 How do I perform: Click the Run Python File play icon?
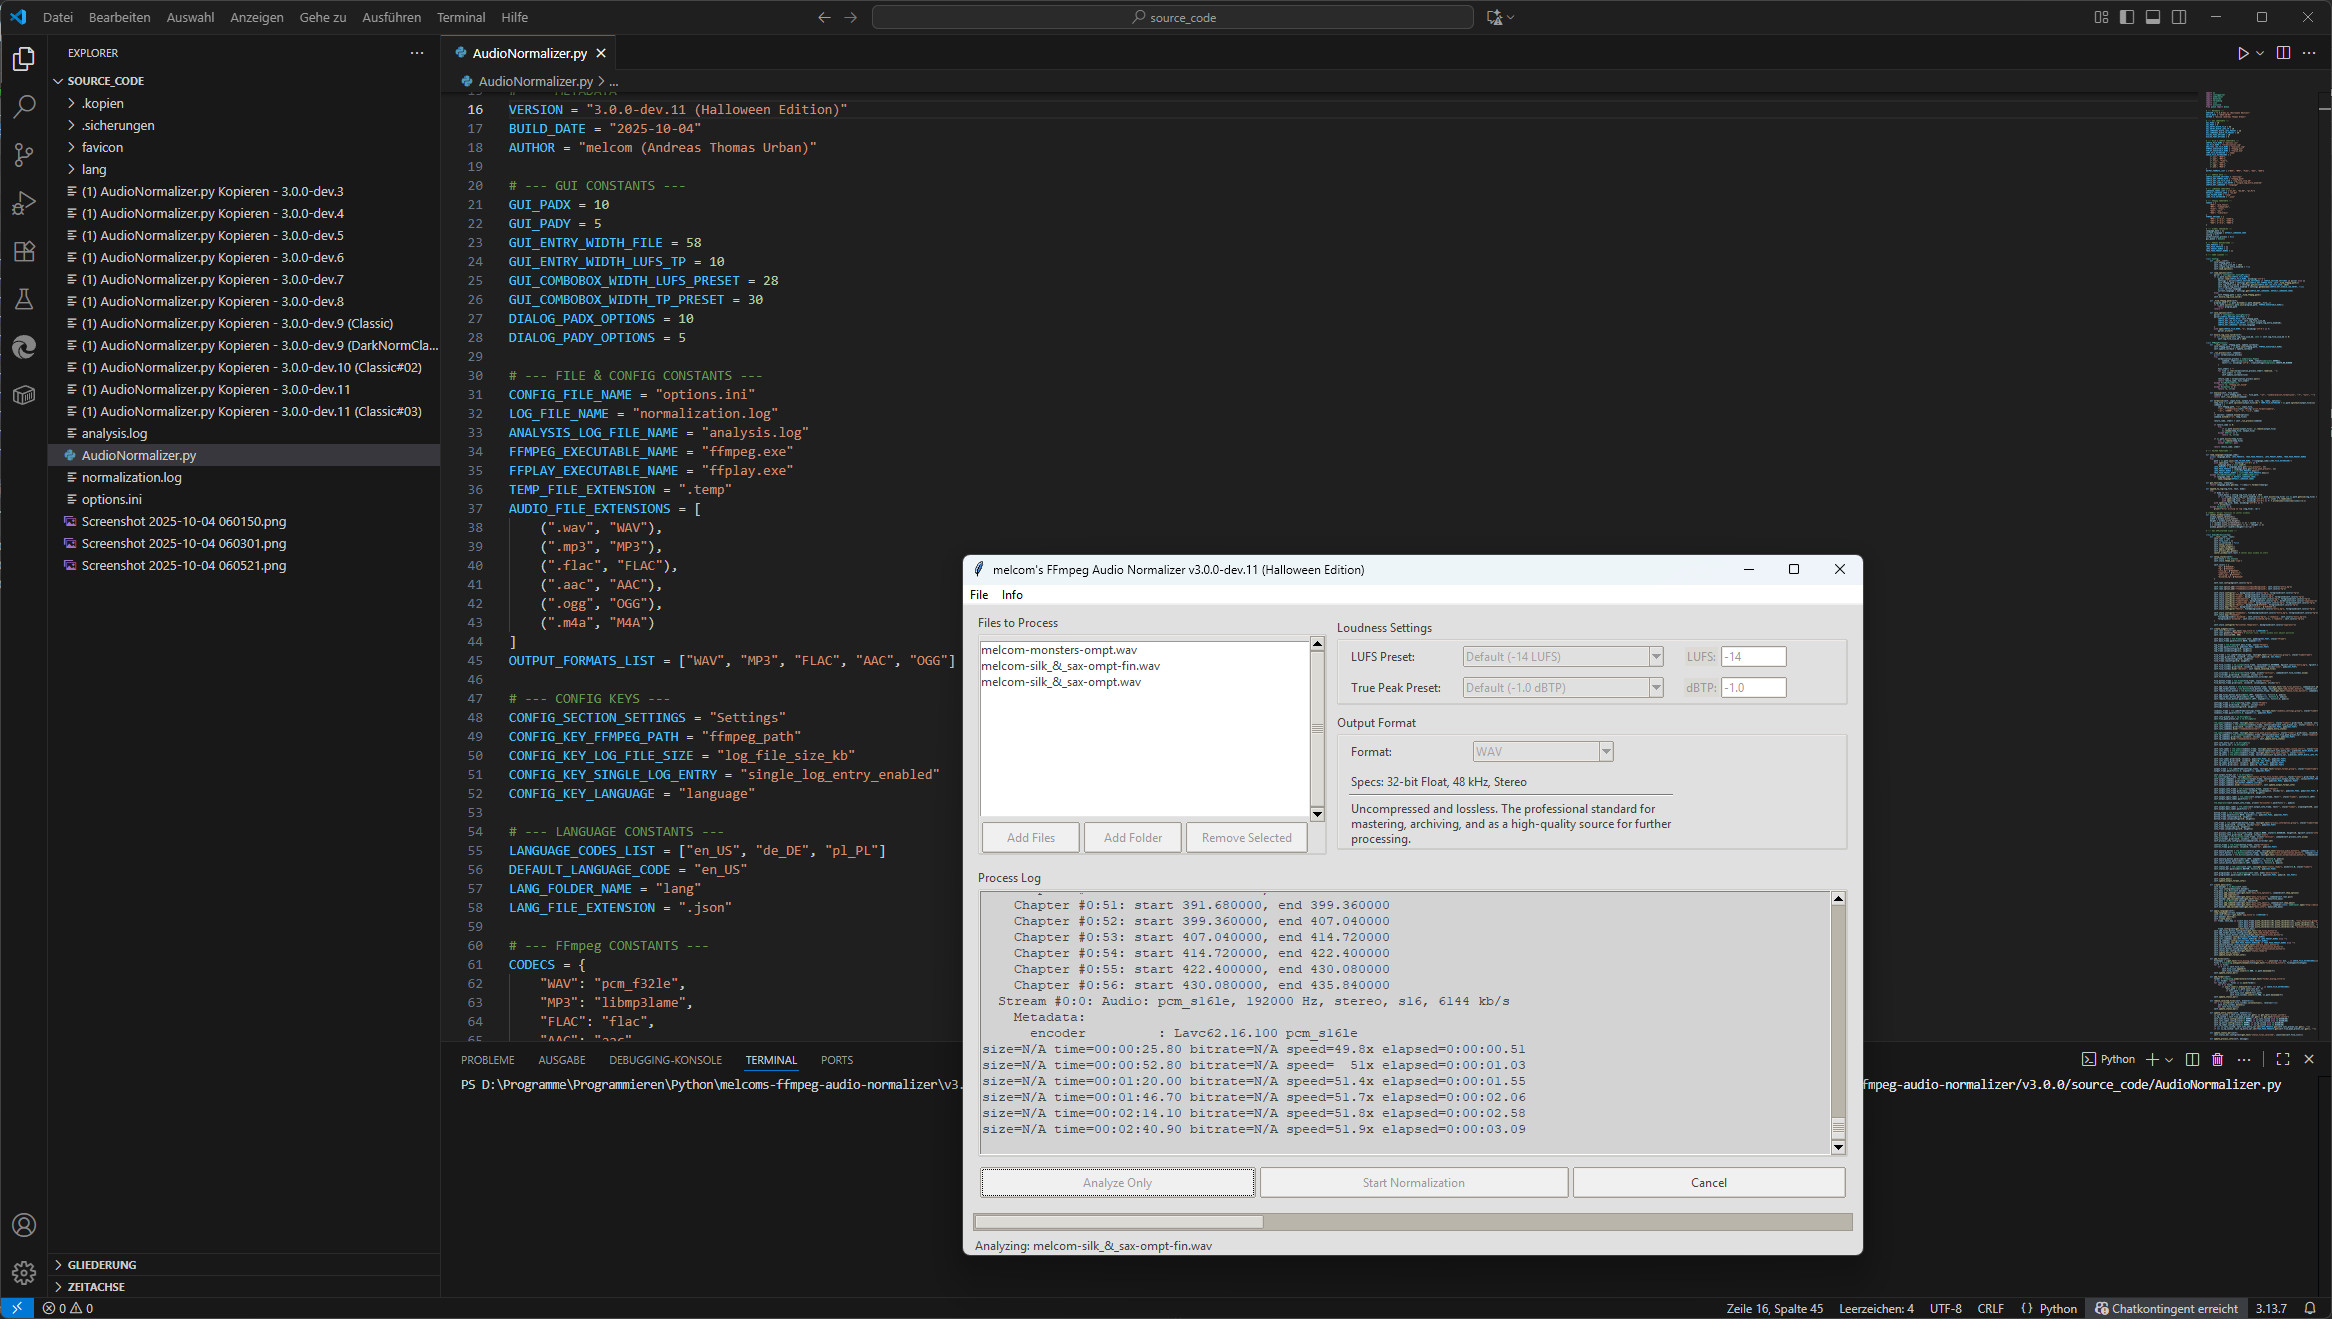[2243, 53]
